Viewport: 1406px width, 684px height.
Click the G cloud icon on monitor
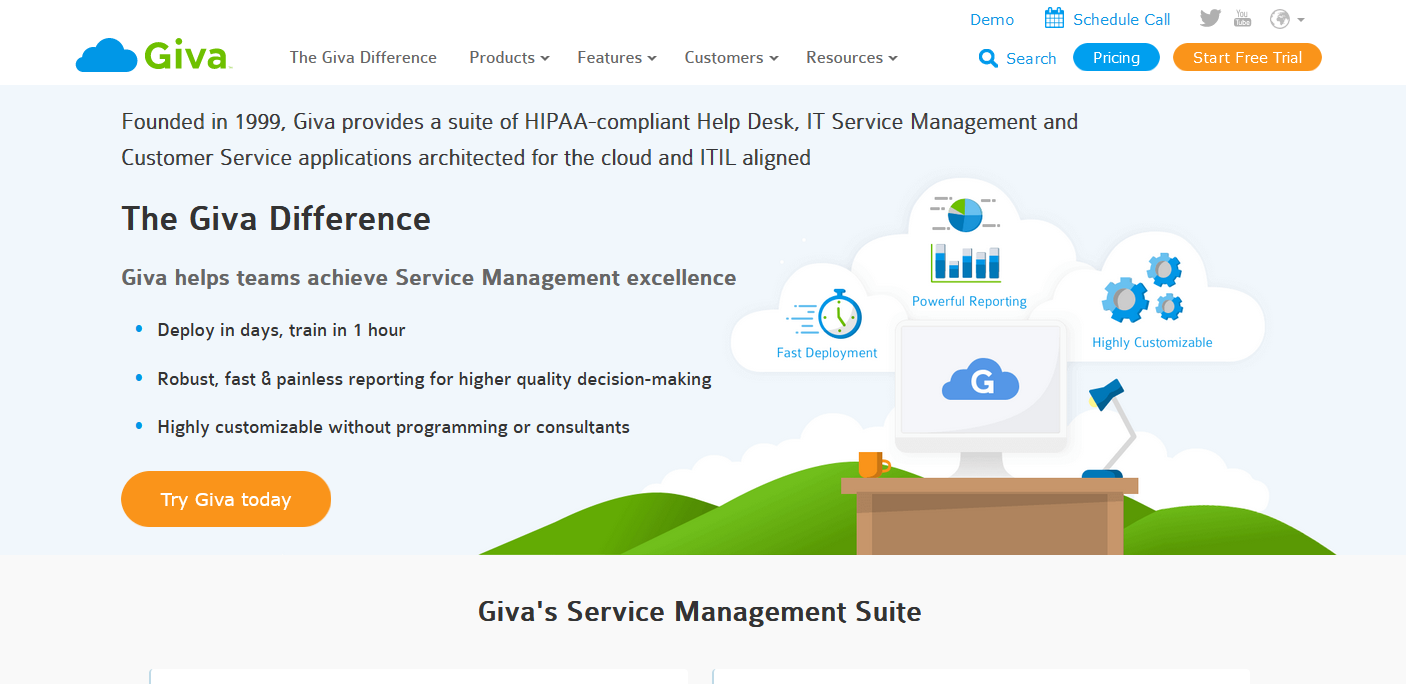980,379
